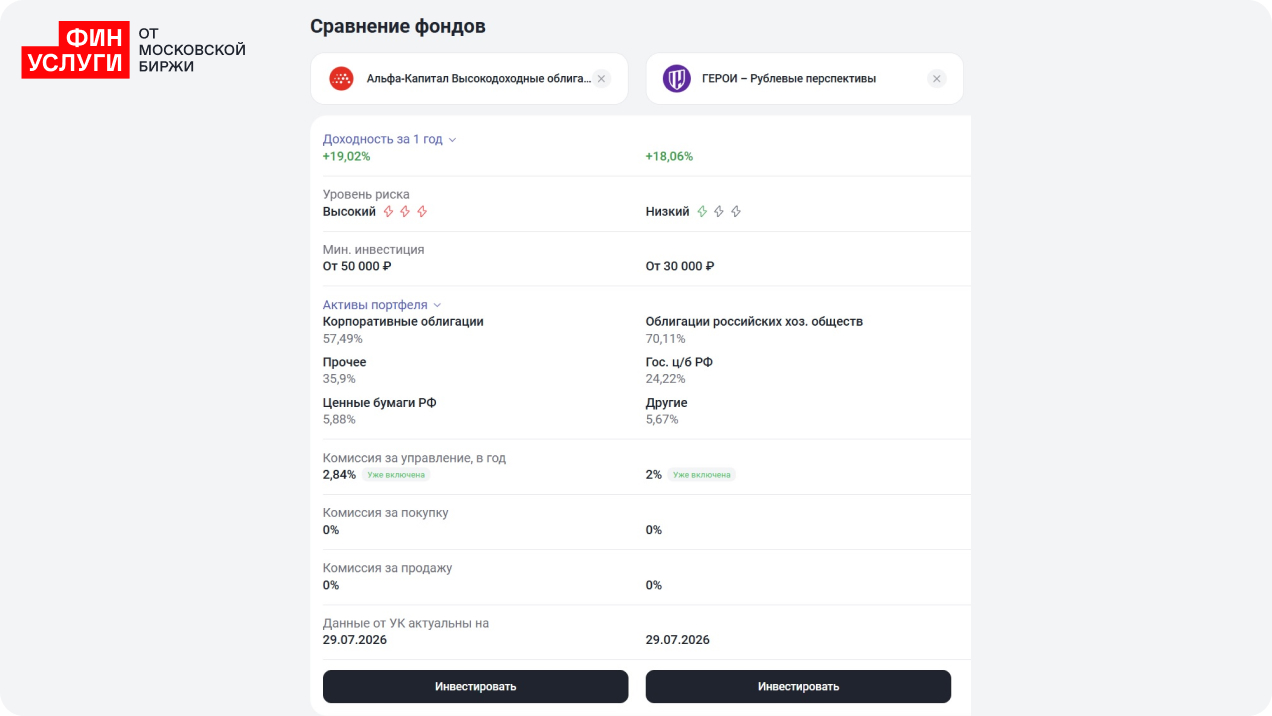Click the Уровень риска label

pos(366,194)
